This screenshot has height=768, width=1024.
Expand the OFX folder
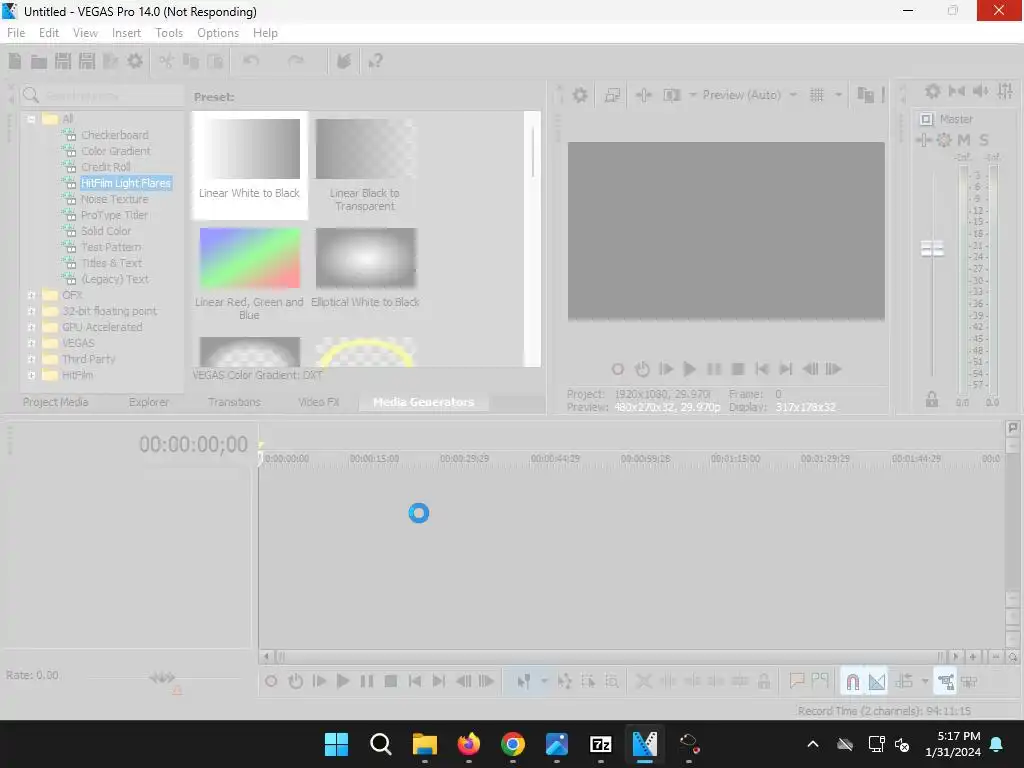click(x=31, y=295)
